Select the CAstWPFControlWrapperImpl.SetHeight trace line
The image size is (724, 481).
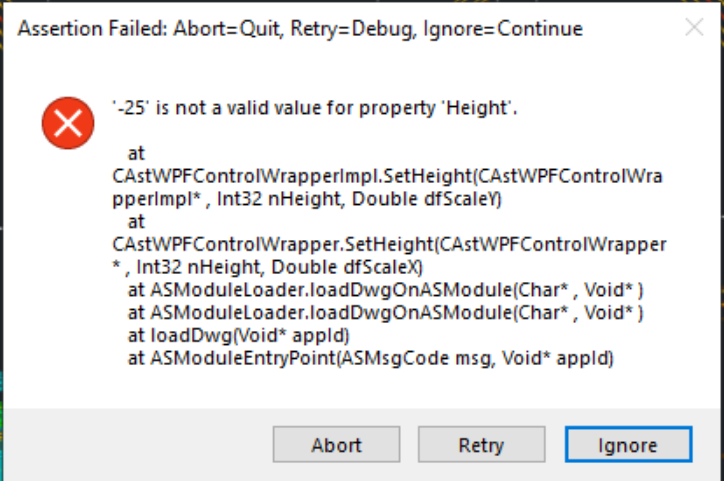click(387, 176)
